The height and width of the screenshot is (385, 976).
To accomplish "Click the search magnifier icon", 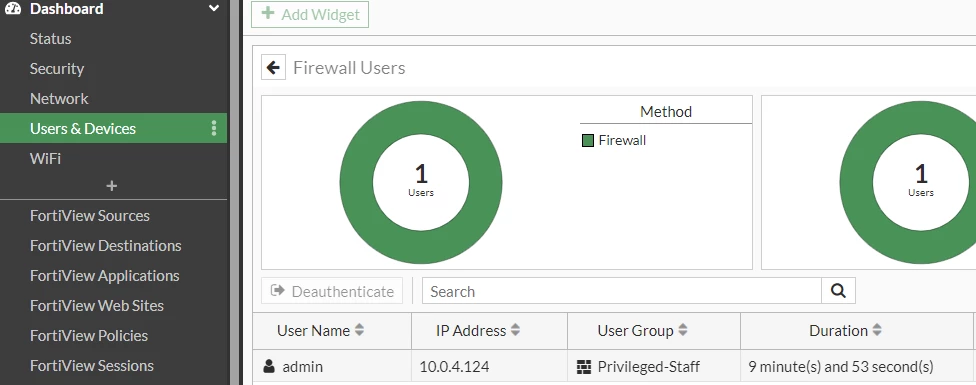I will pyautogui.click(x=838, y=291).
